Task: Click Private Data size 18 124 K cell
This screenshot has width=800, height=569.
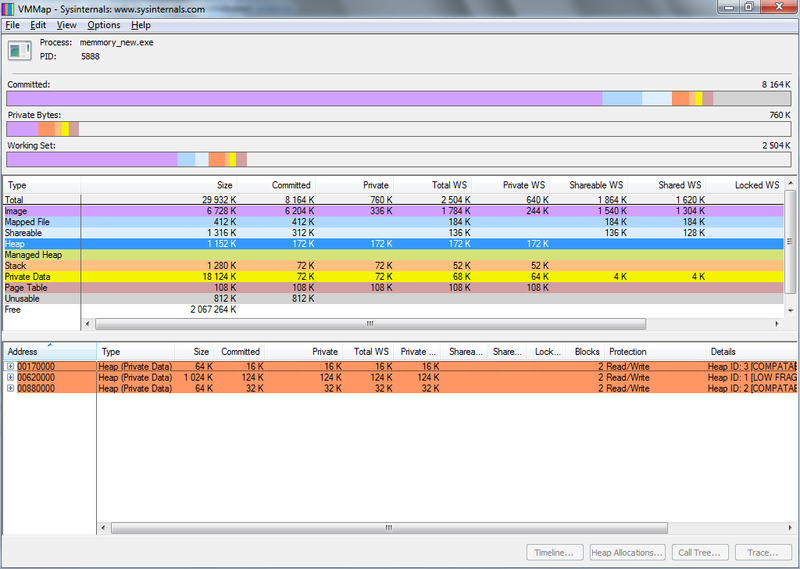Action: click(219, 277)
